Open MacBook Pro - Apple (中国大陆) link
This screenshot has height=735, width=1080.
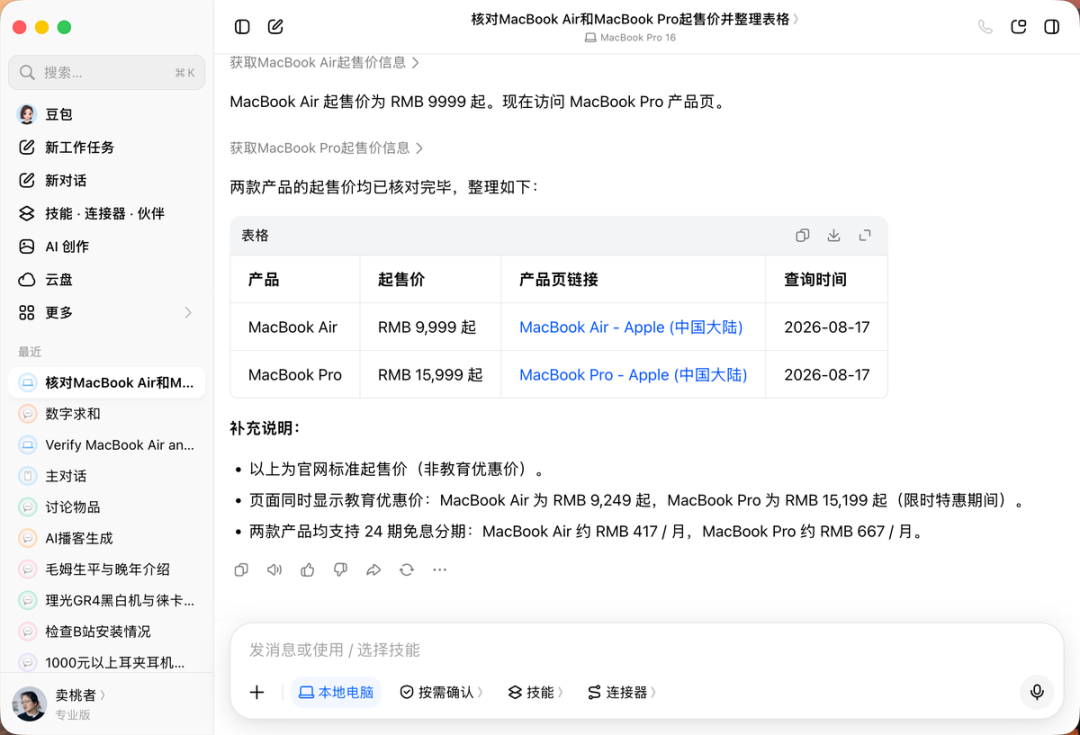click(x=633, y=375)
